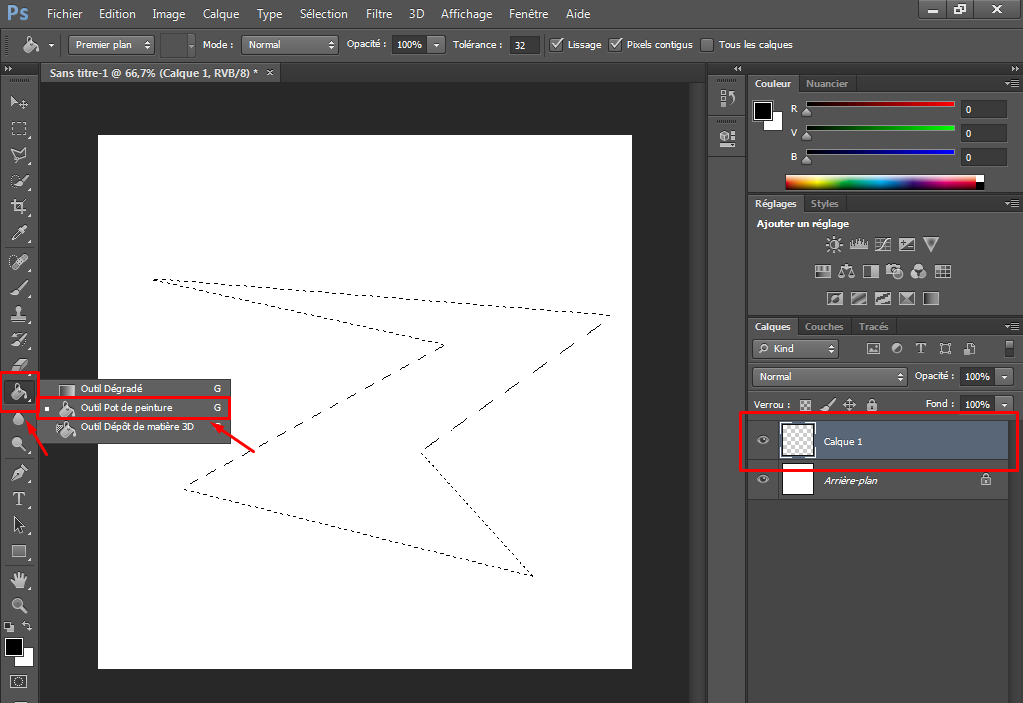Hide the Calque 1 layer

[x=763, y=440]
